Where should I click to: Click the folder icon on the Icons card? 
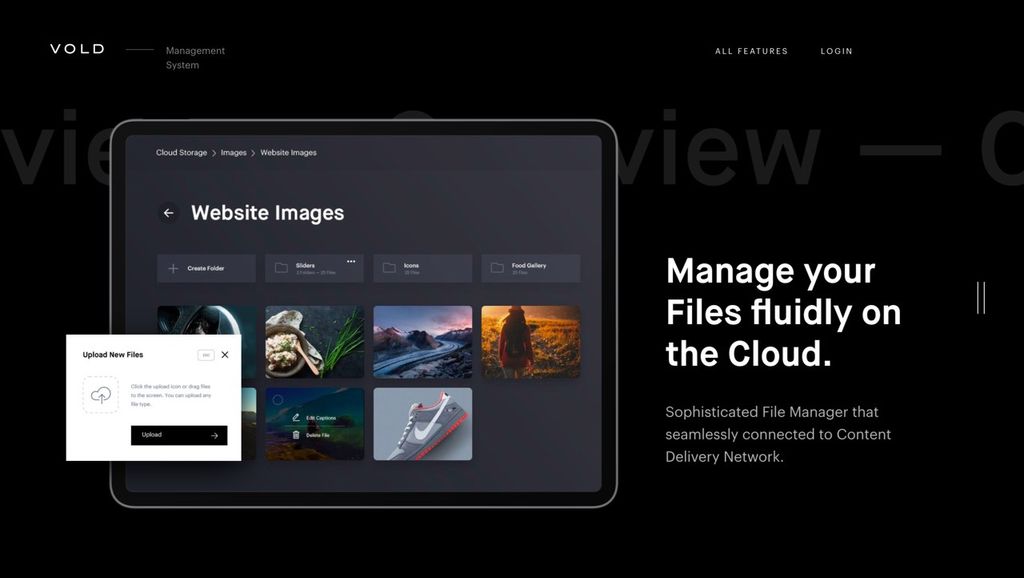(390, 266)
